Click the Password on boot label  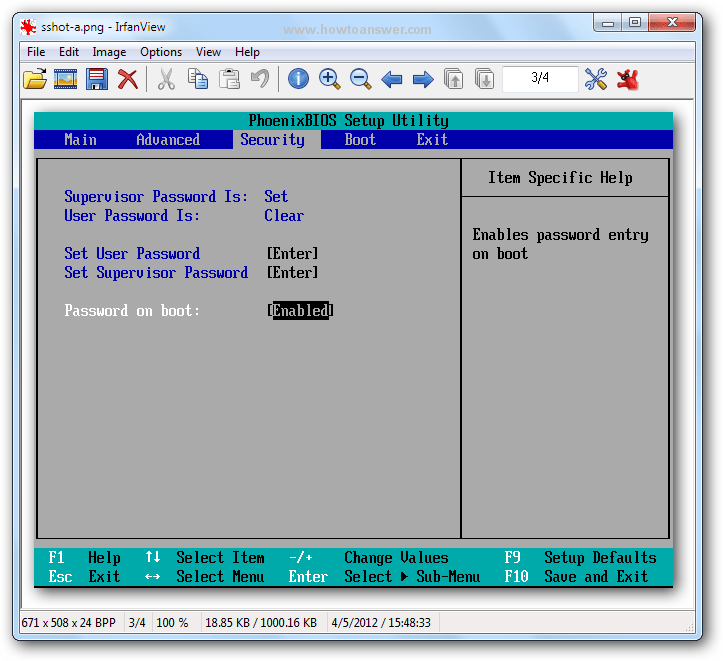click(132, 310)
